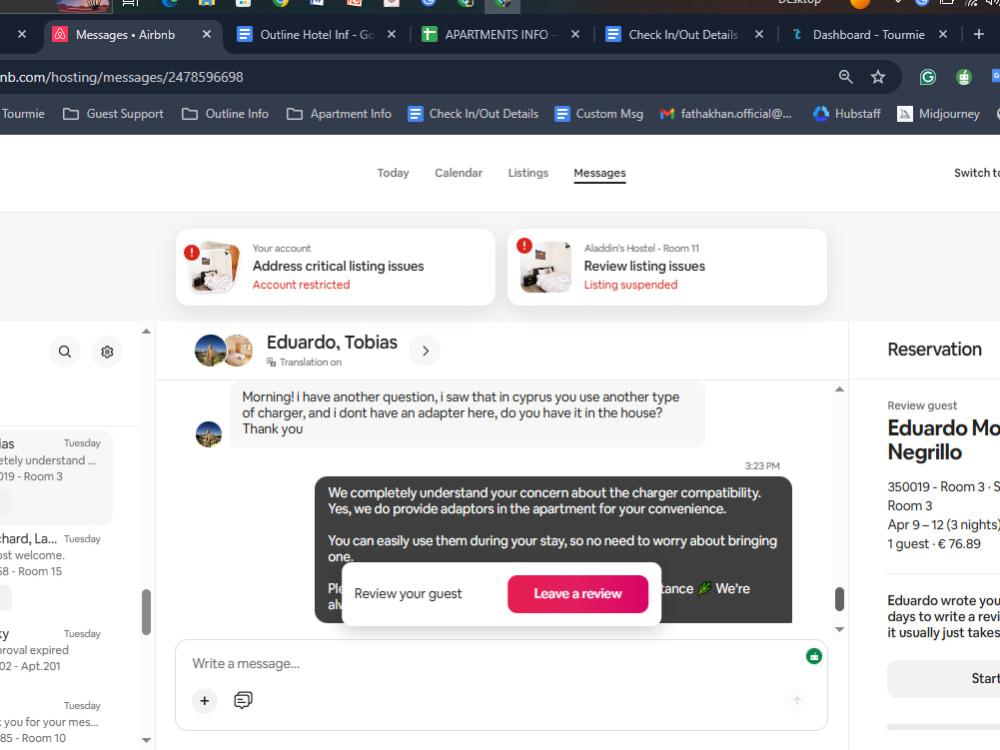This screenshot has height=750, width=1000.
Task: Click down arrow of conversation list scrollbar
Action: tap(146, 740)
